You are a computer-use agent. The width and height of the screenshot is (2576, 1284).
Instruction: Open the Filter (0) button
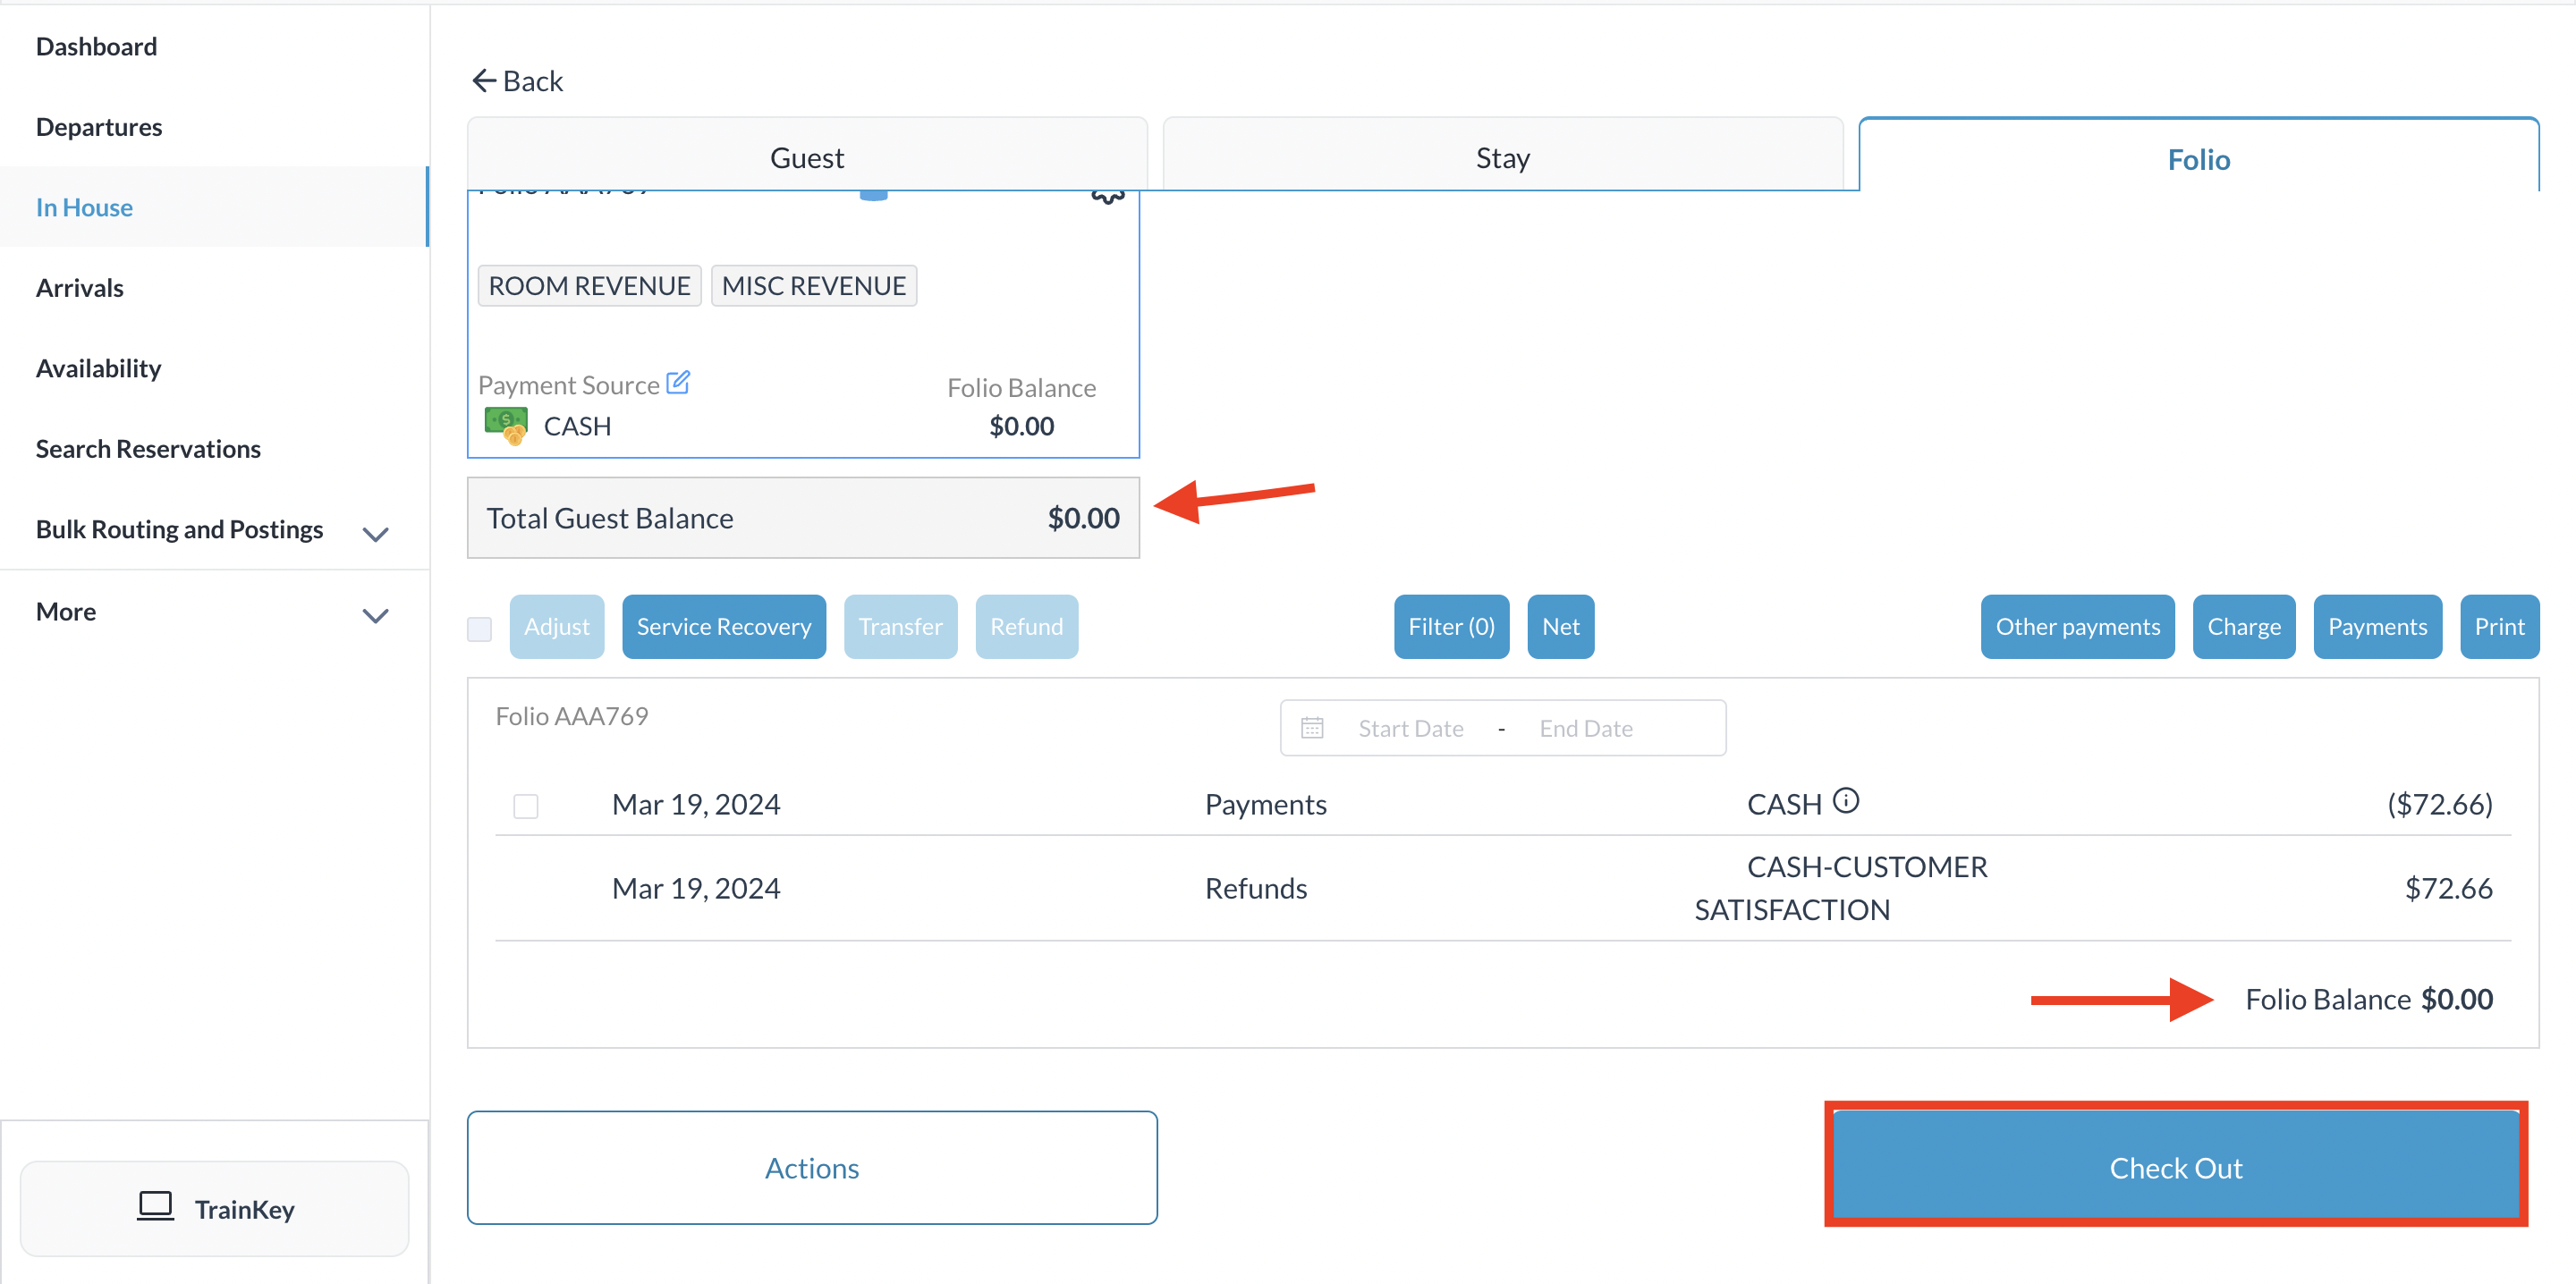(x=1450, y=627)
